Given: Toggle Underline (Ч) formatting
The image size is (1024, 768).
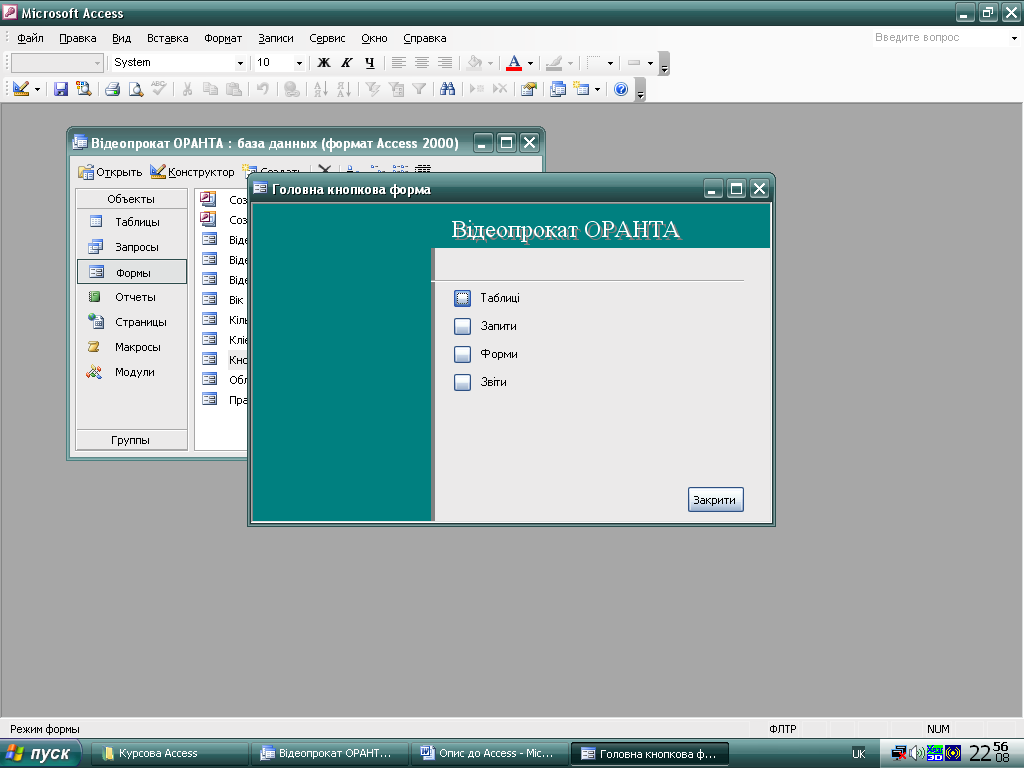Looking at the screenshot, I should coord(370,63).
